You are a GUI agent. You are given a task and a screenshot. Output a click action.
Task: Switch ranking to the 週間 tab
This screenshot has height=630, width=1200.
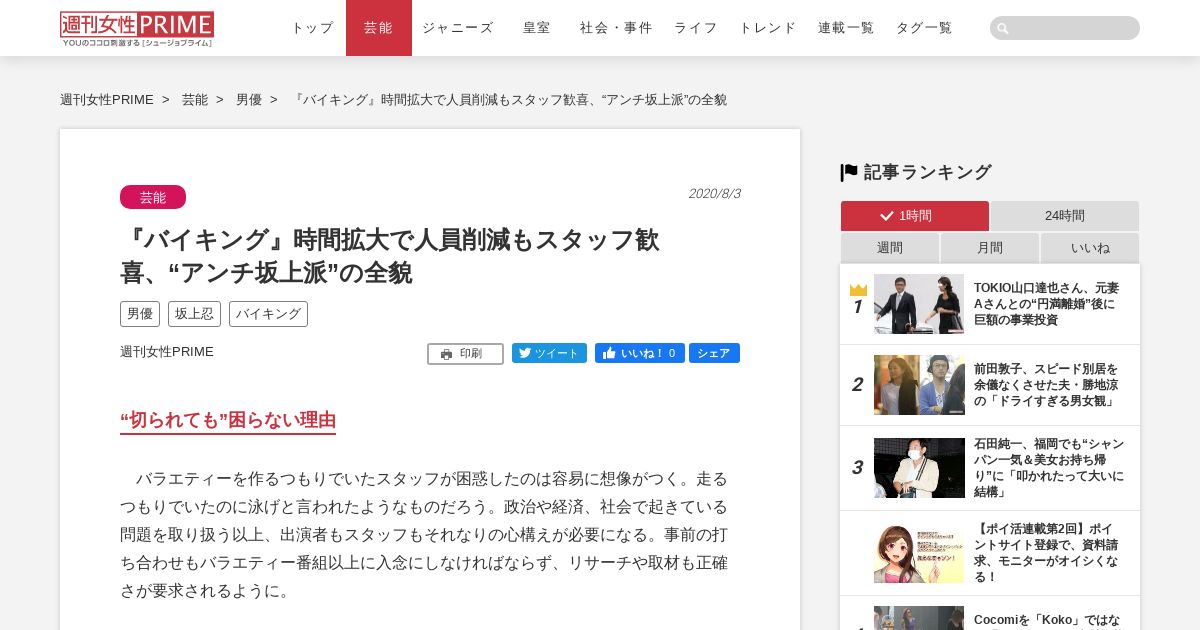coord(890,248)
